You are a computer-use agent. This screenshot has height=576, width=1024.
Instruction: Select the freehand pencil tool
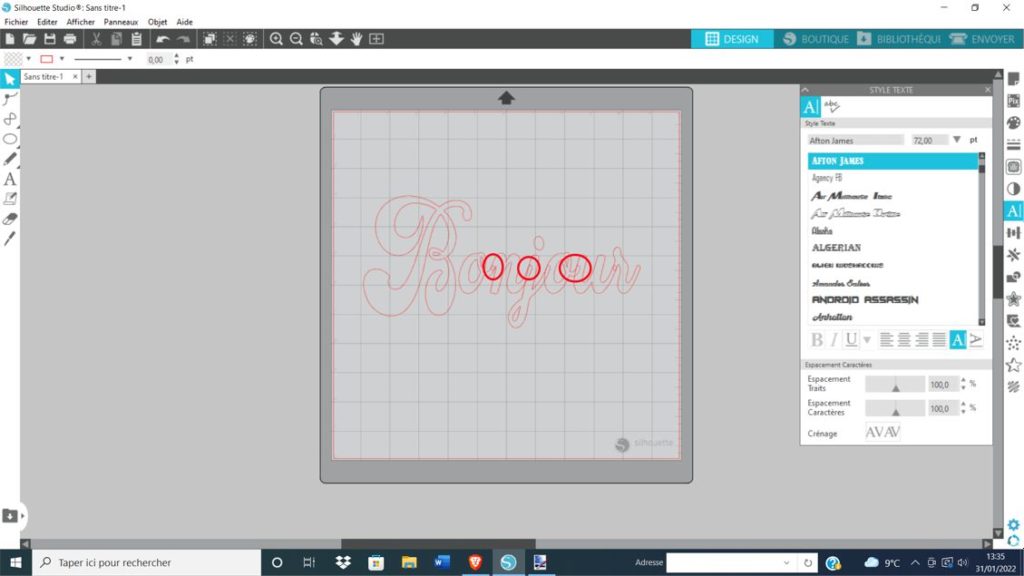pyautogui.click(x=10, y=159)
